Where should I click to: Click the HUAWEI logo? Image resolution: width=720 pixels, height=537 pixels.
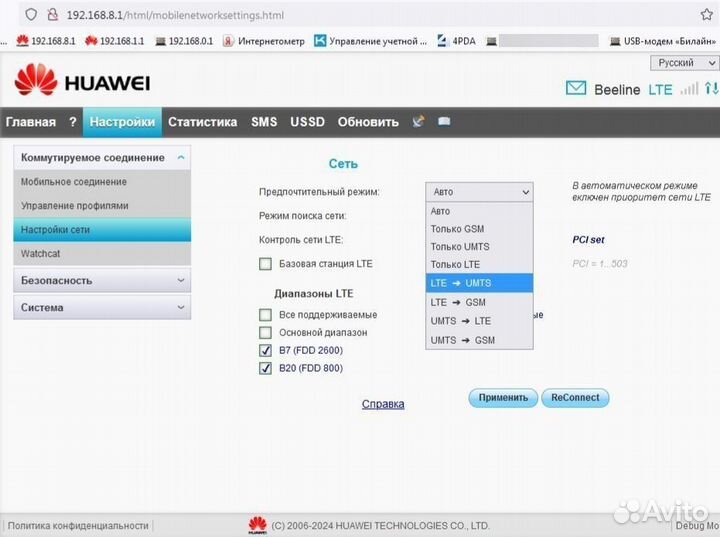click(x=82, y=80)
